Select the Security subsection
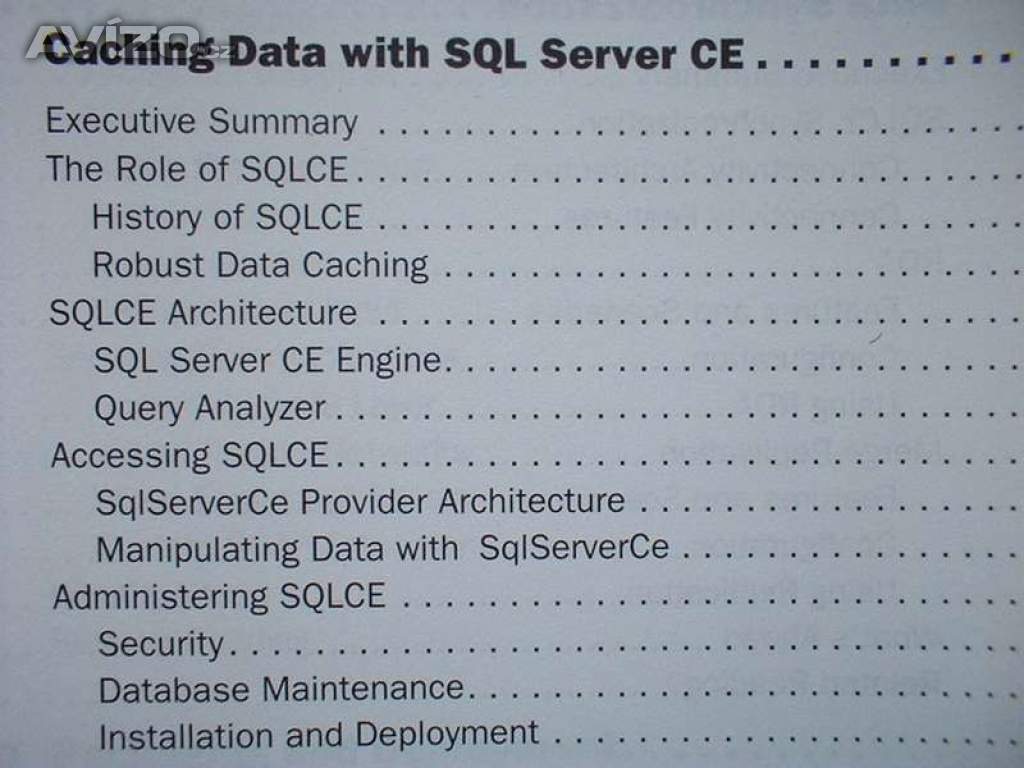Image resolution: width=1024 pixels, height=768 pixels. [x=160, y=644]
